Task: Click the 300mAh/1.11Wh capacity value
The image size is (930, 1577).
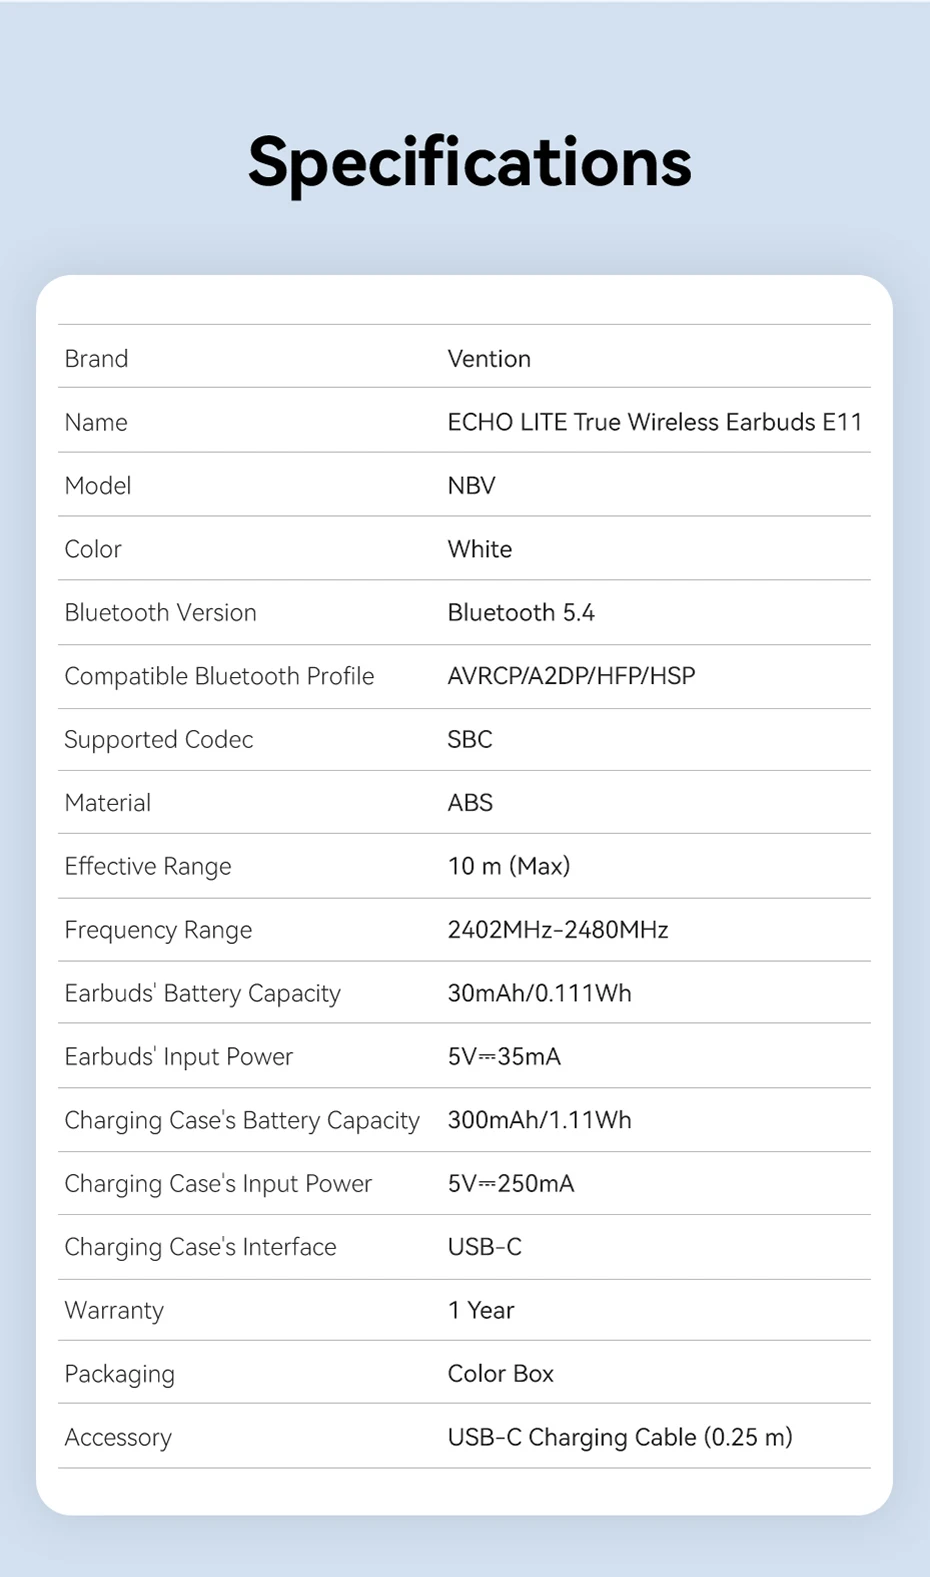Action: coord(539,1120)
